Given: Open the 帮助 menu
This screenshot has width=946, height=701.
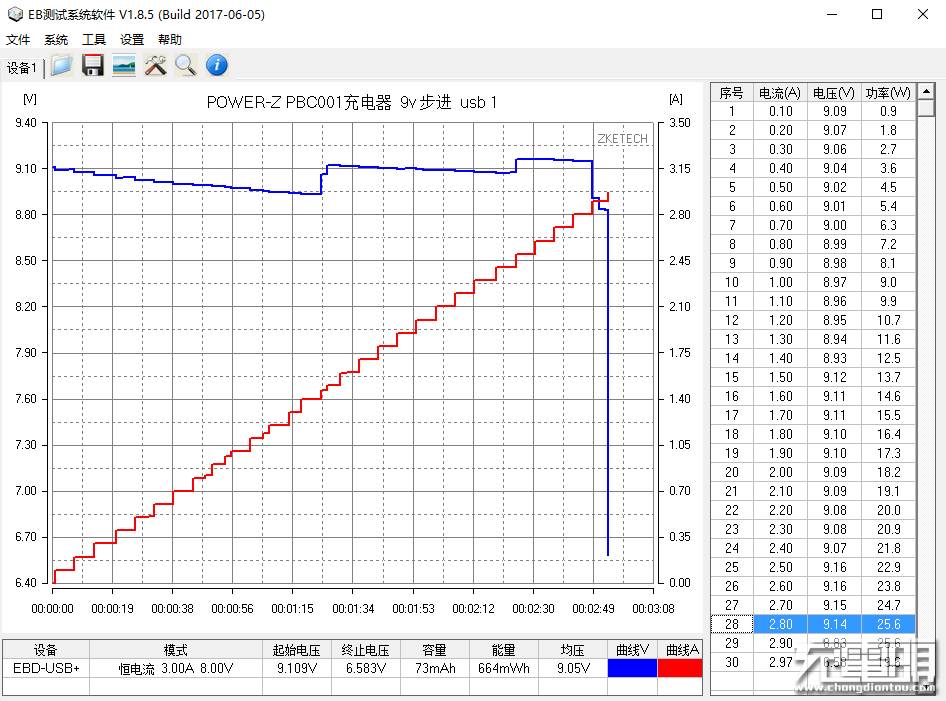Looking at the screenshot, I should [x=170, y=40].
